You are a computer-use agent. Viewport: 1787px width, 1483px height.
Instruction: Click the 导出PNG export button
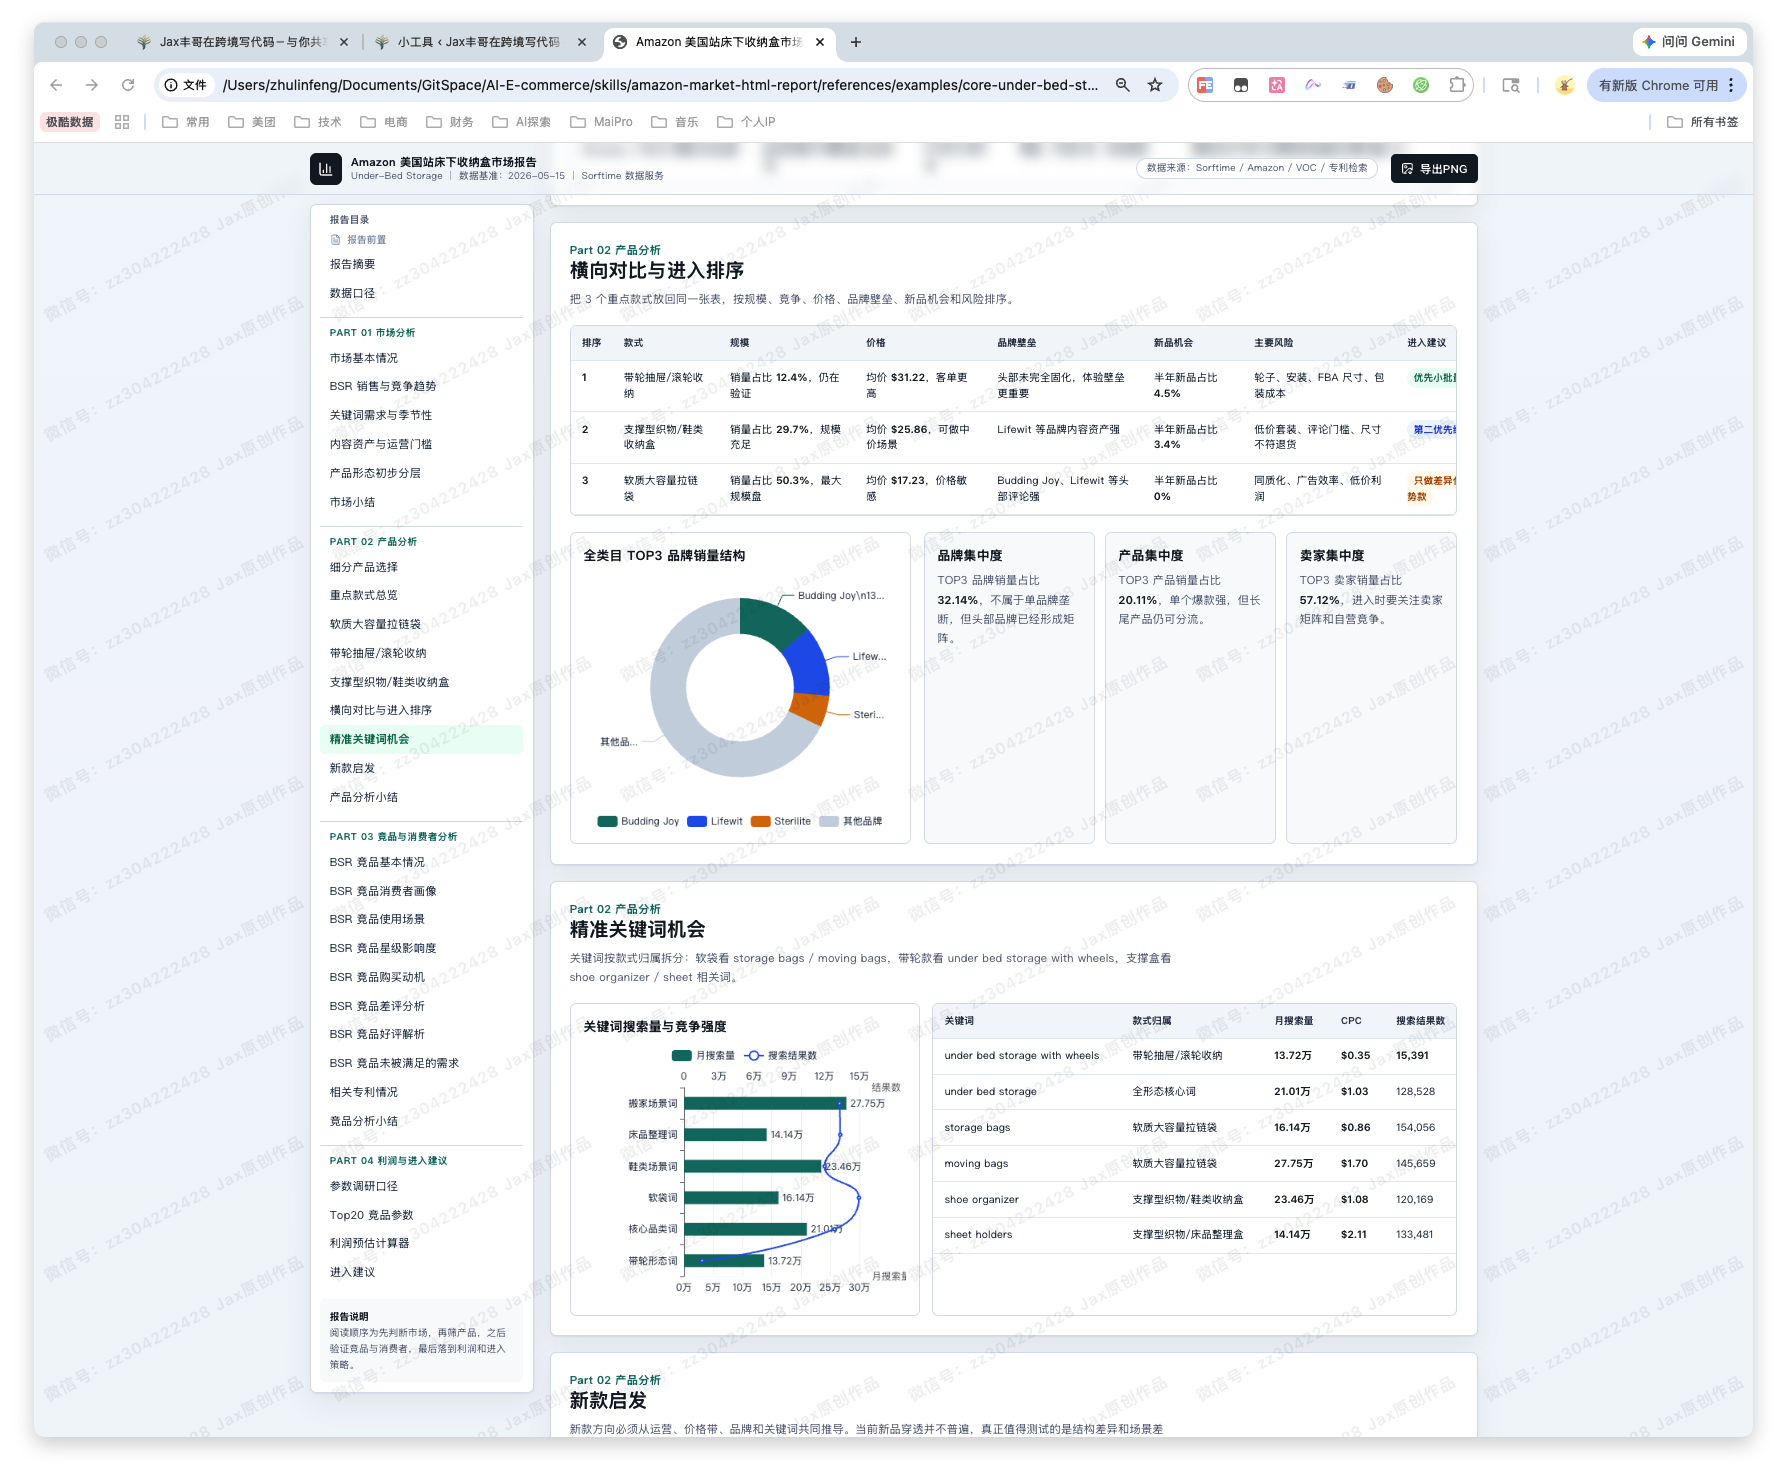click(x=1434, y=169)
